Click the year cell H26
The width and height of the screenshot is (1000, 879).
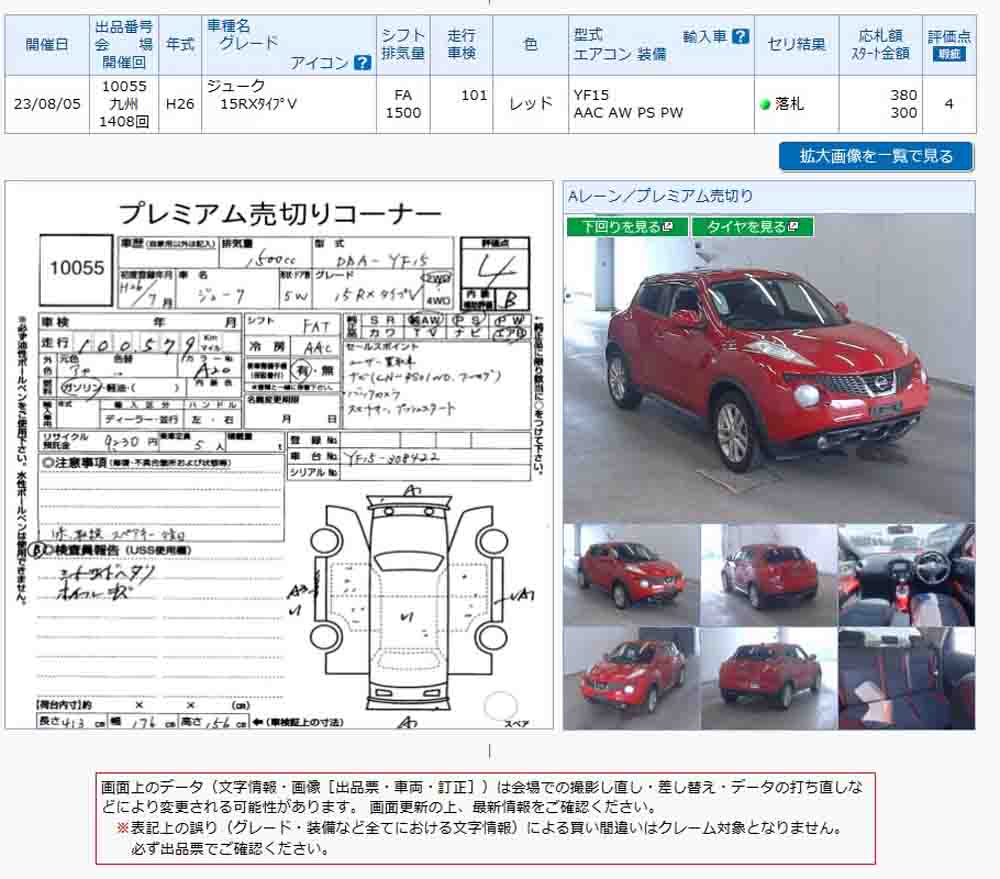point(180,104)
